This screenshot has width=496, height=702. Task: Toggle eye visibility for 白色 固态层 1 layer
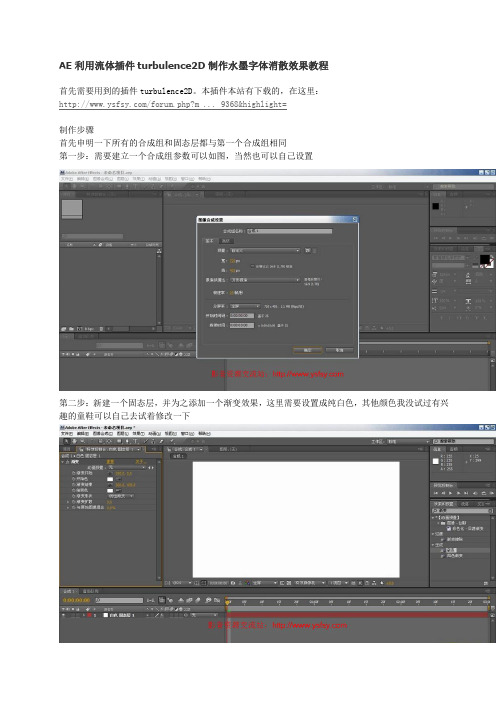[x=63, y=615]
